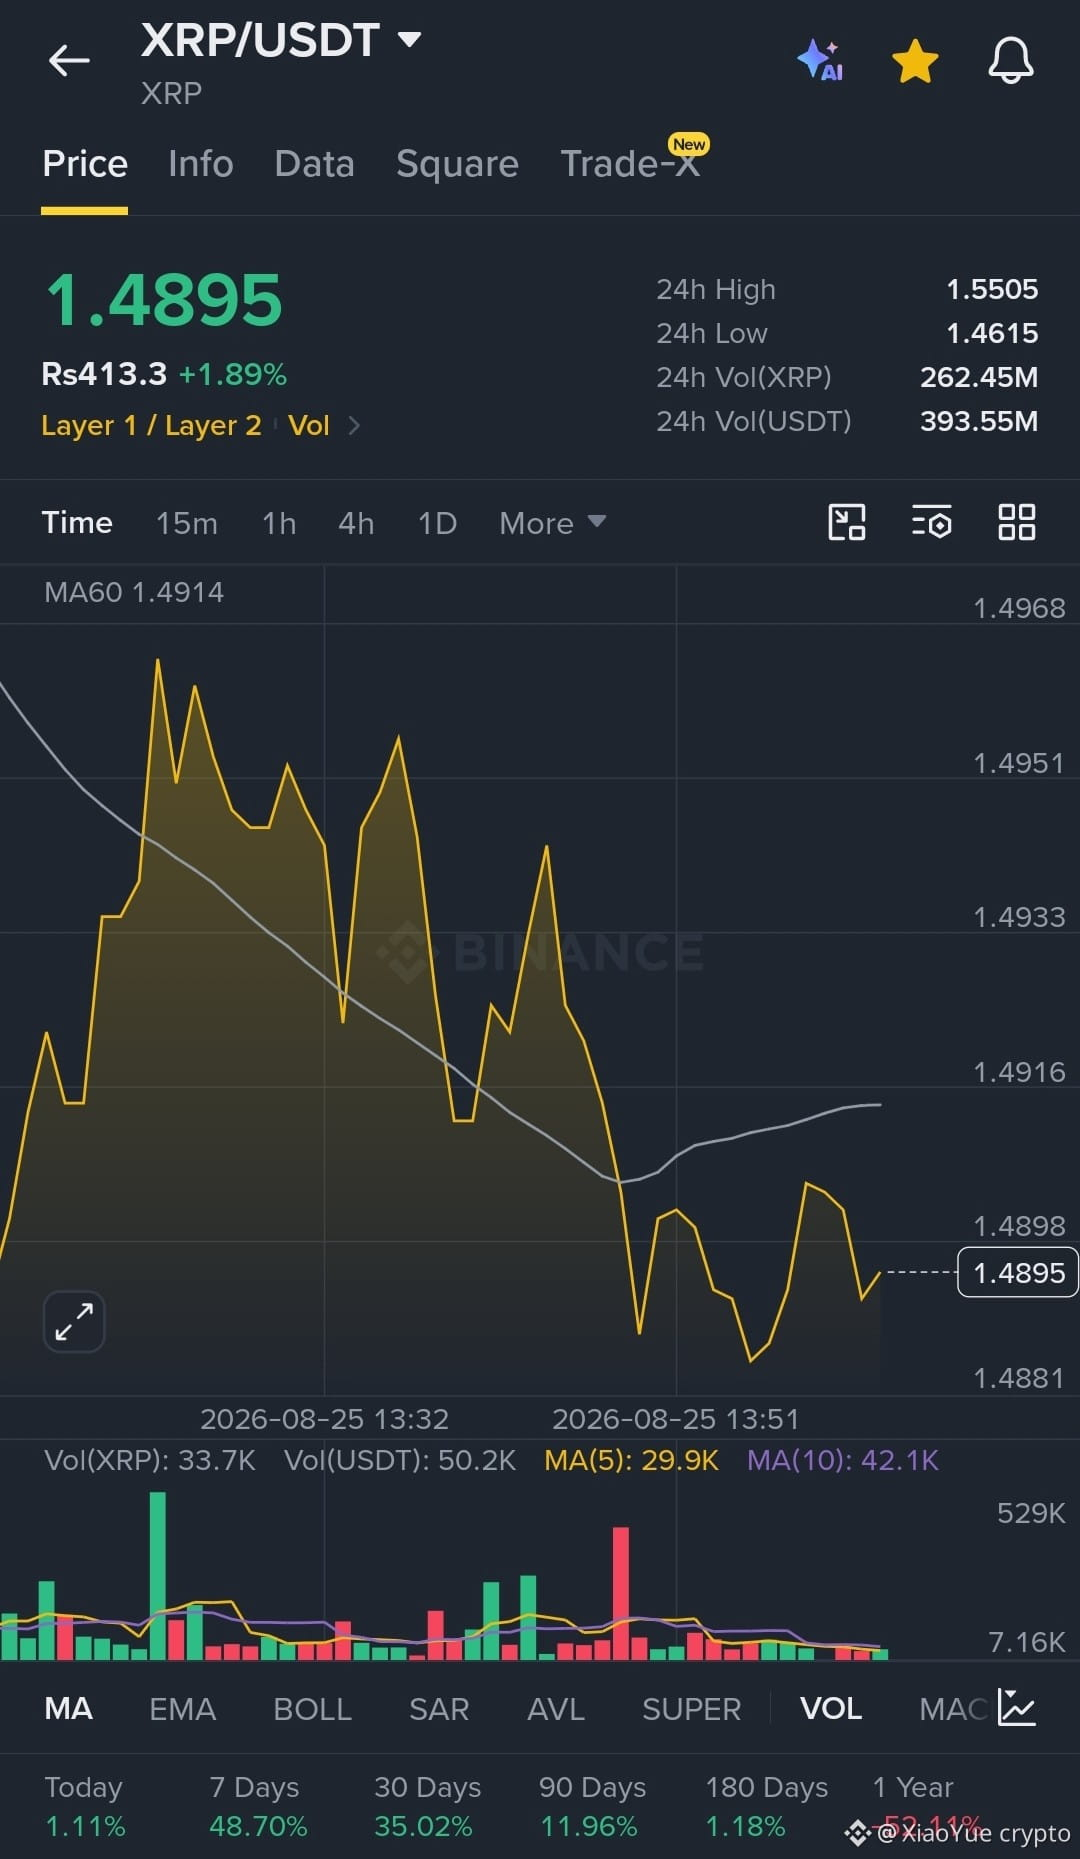The width and height of the screenshot is (1080, 1859).
Task: Open the multi-chart grid layout icon
Action: (1017, 522)
